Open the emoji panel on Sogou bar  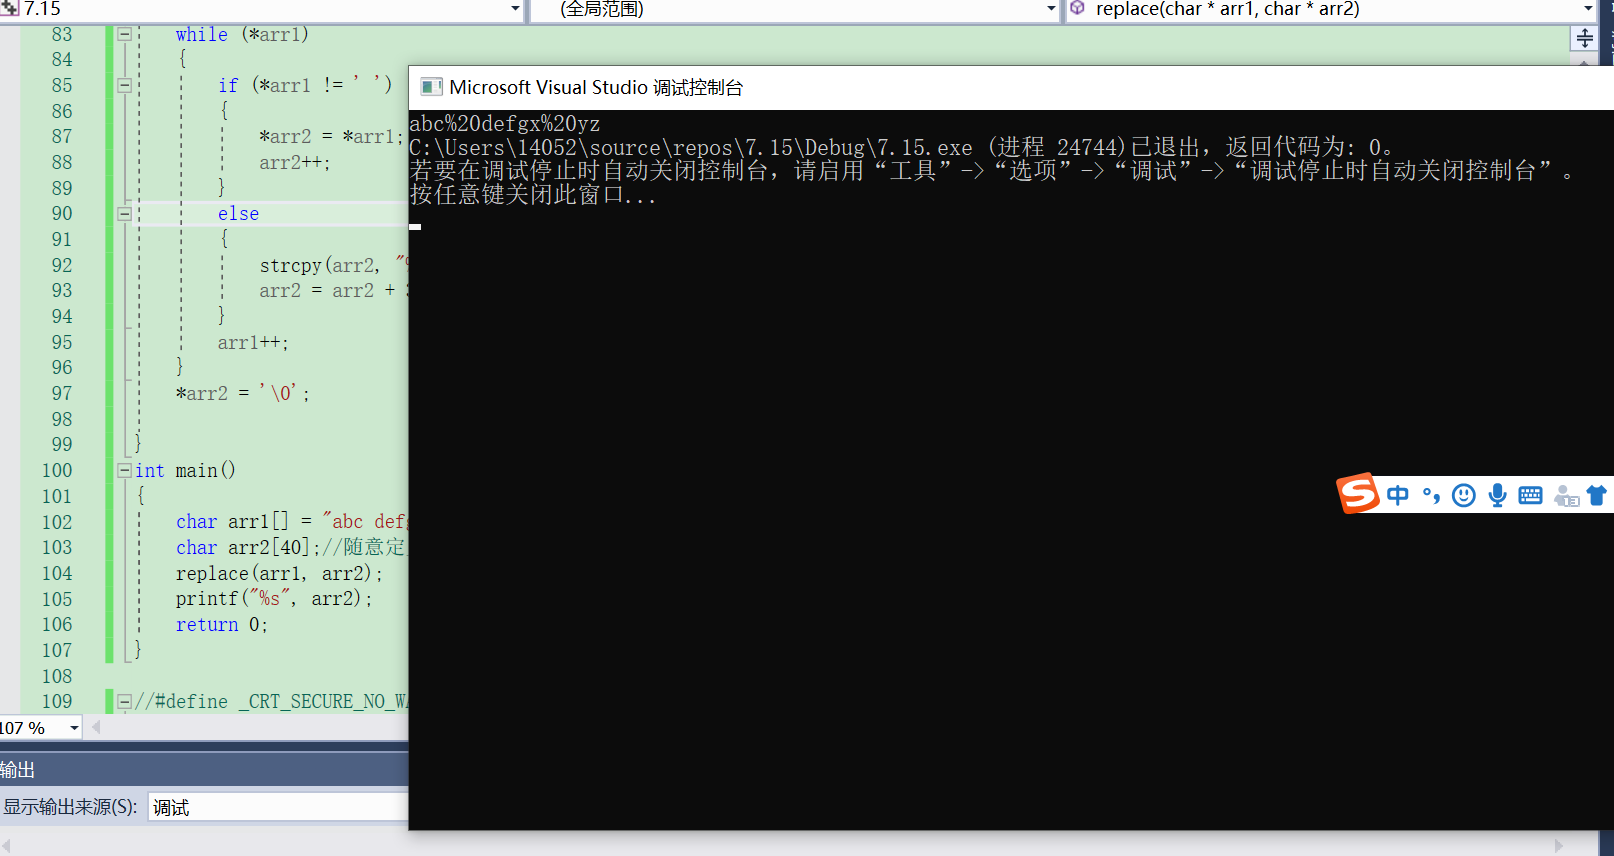coord(1464,495)
